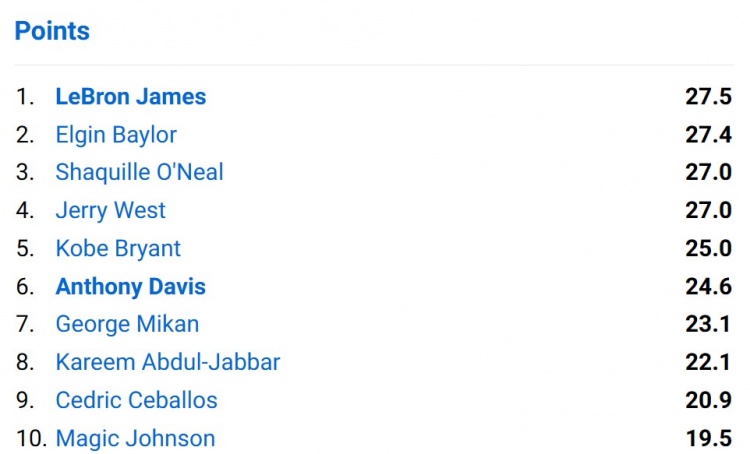Open Magic Johnson player page
This screenshot has width=750, height=454.
(x=135, y=439)
